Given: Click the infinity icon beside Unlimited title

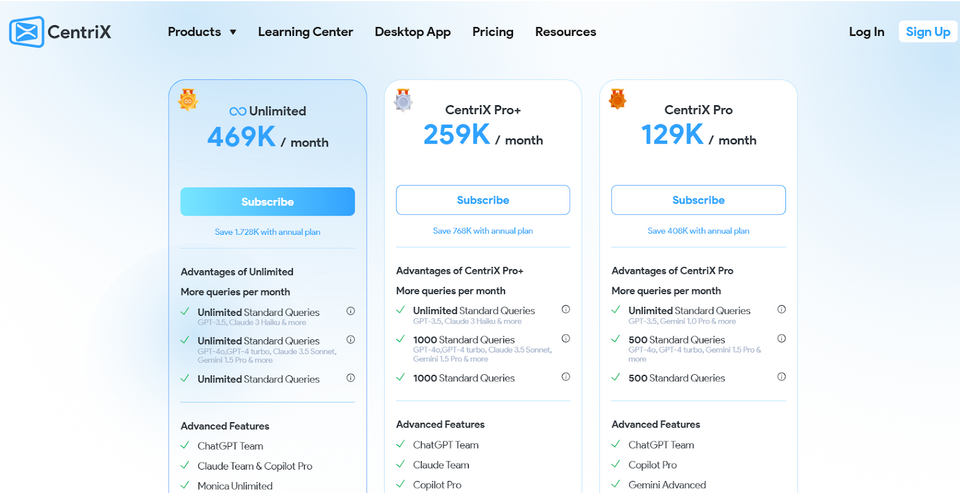Looking at the screenshot, I should coord(238,111).
